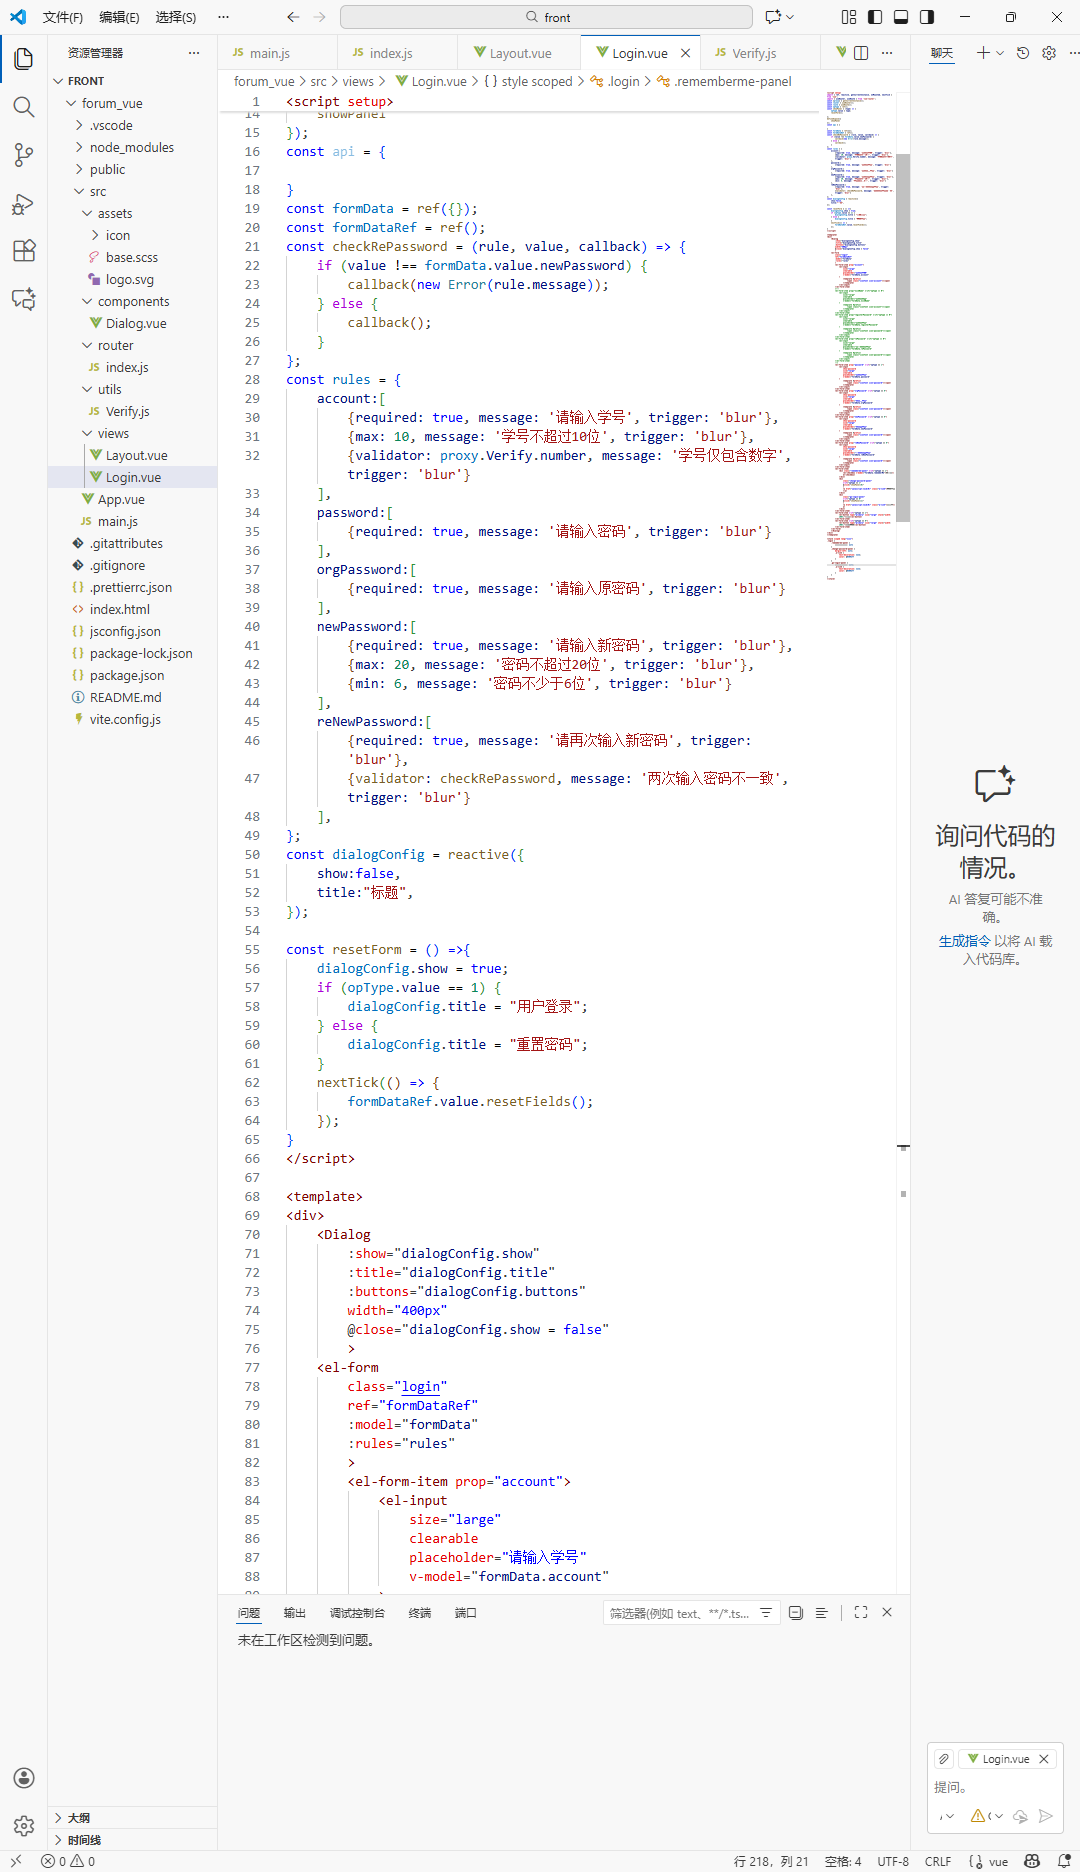Viewport: 1080px width, 1872px height.
Task: Open chat settings gear
Action: pos(1049,53)
